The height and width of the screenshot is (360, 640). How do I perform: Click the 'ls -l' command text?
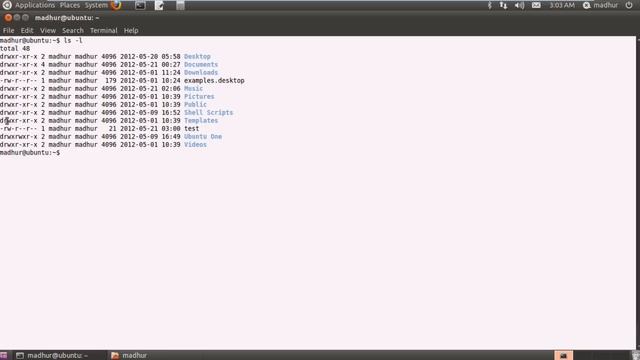pyautogui.click(x=73, y=40)
